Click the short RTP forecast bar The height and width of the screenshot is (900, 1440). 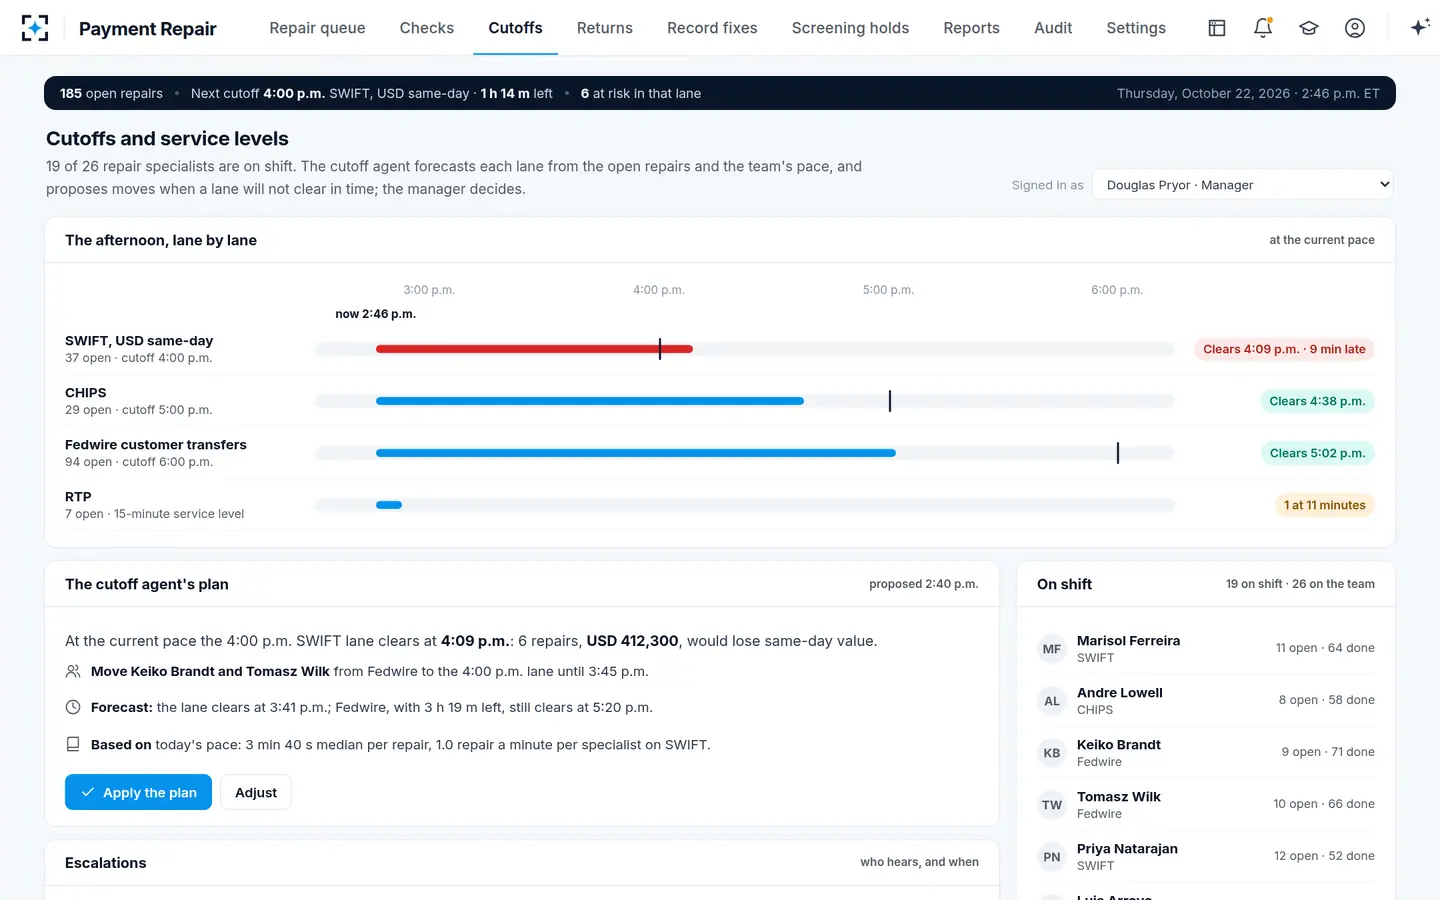389,505
